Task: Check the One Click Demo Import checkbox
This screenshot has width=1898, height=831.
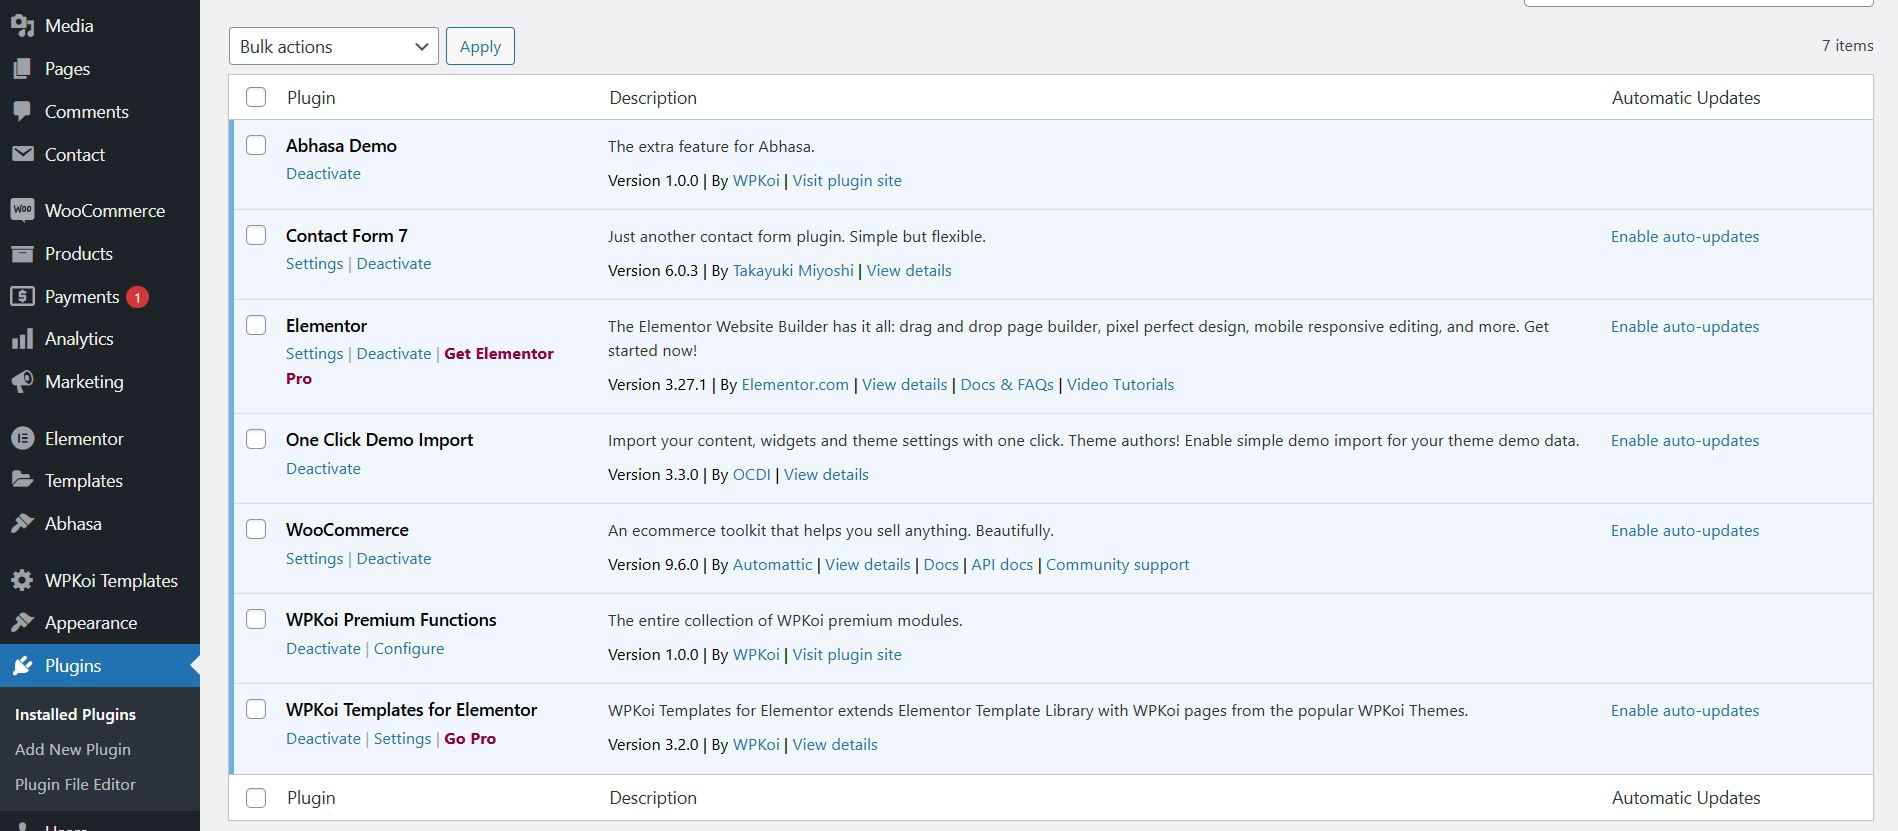Action: [x=256, y=439]
